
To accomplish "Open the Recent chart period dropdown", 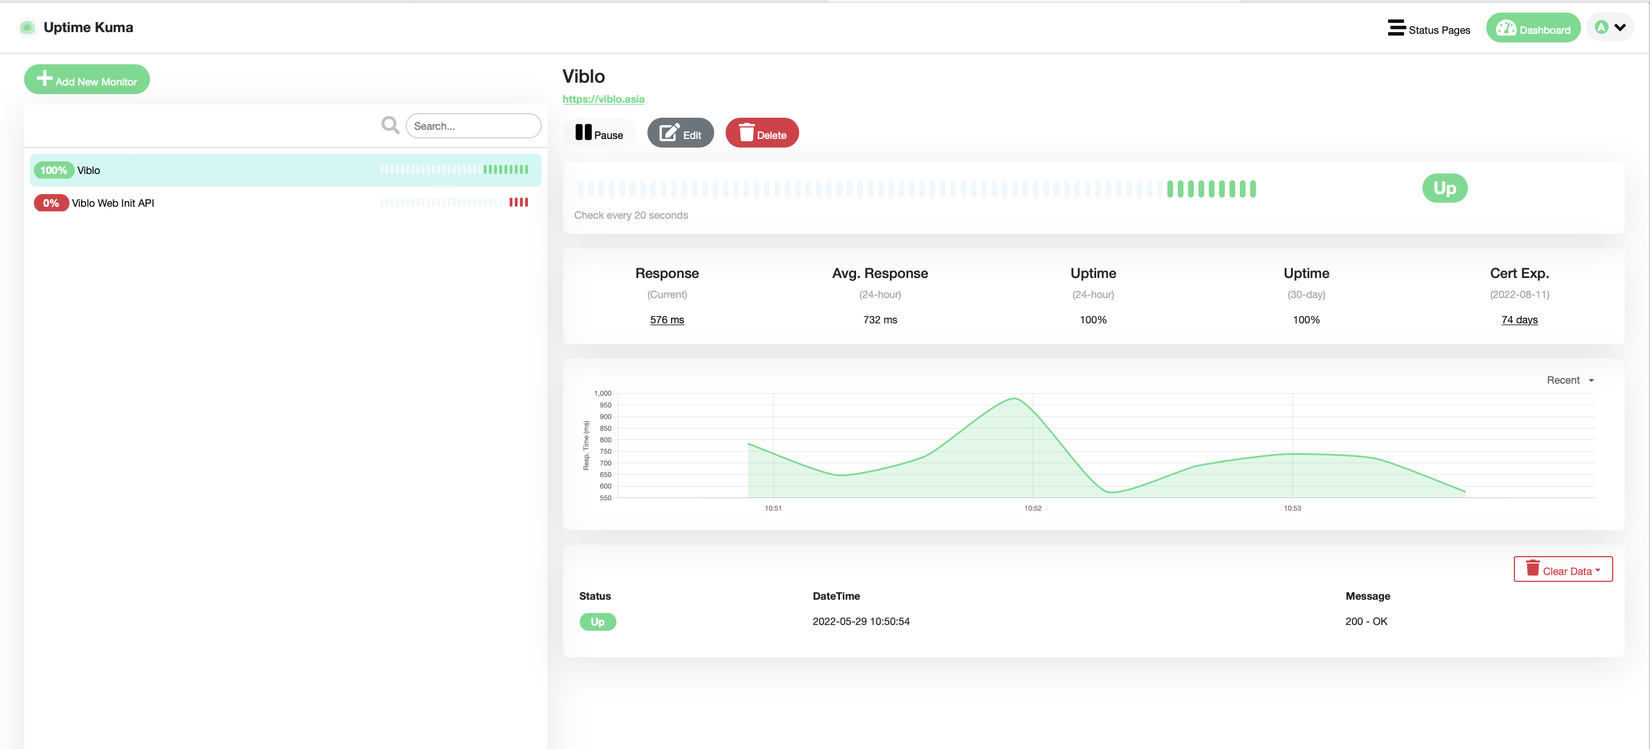I will pyautogui.click(x=1570, y=380).
